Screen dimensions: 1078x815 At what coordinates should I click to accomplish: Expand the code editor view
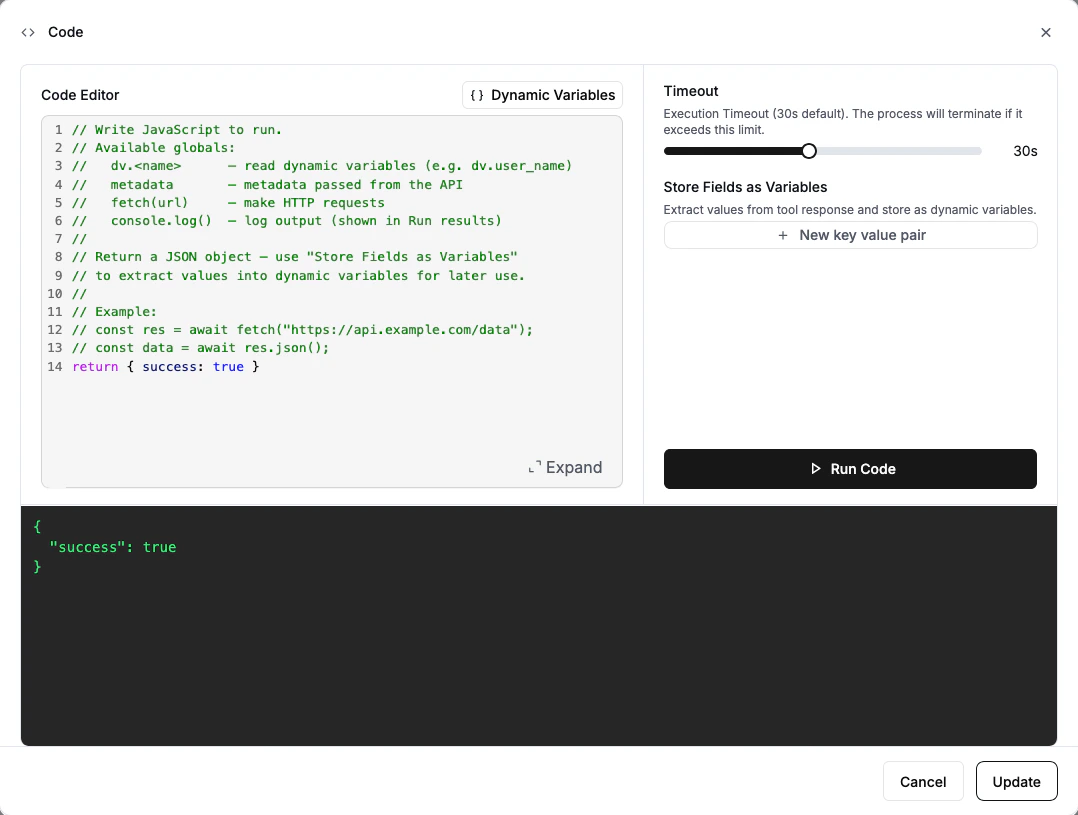tap(565, 467)
